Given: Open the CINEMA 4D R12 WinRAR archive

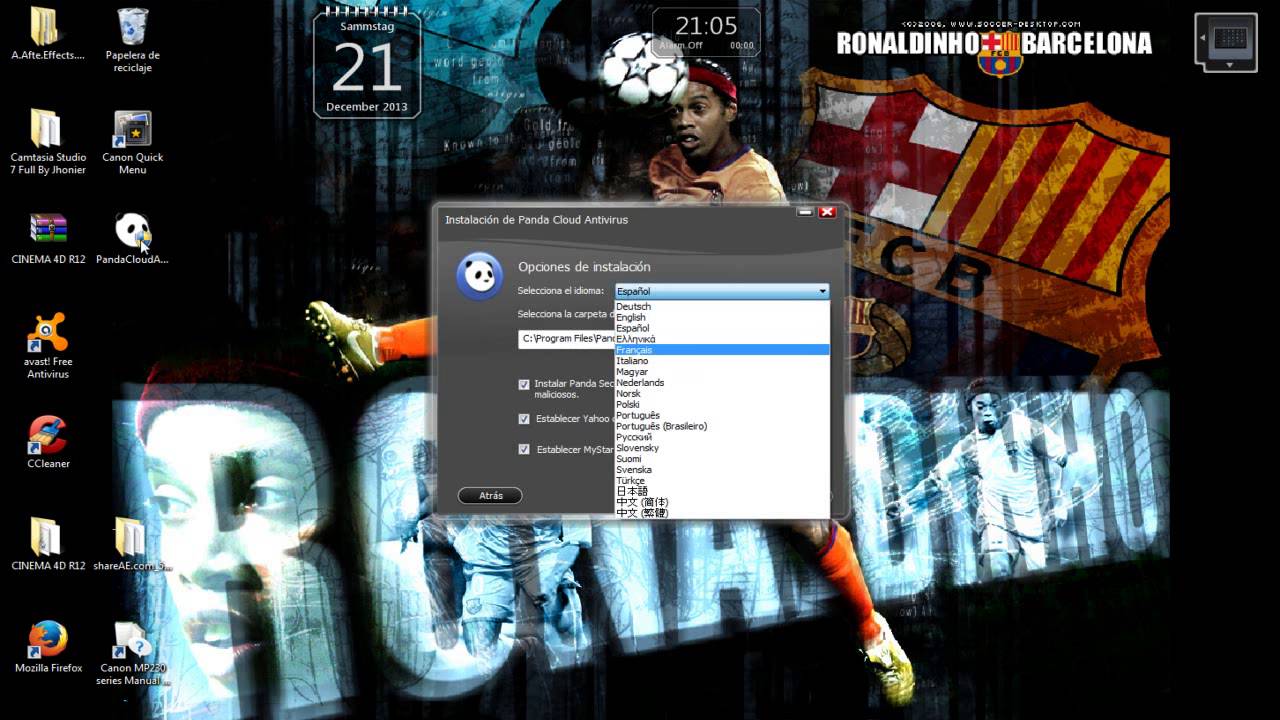Looking at the screenshot, I should pyautogui.click(x=48, y=230).
